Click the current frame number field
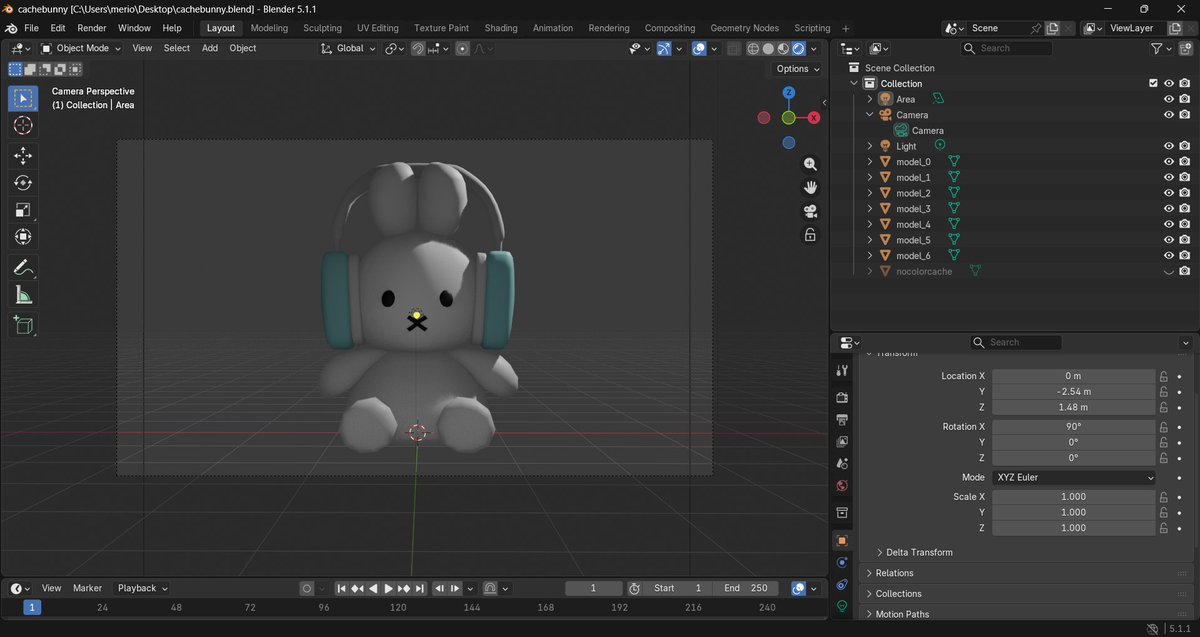 [594, 588]
